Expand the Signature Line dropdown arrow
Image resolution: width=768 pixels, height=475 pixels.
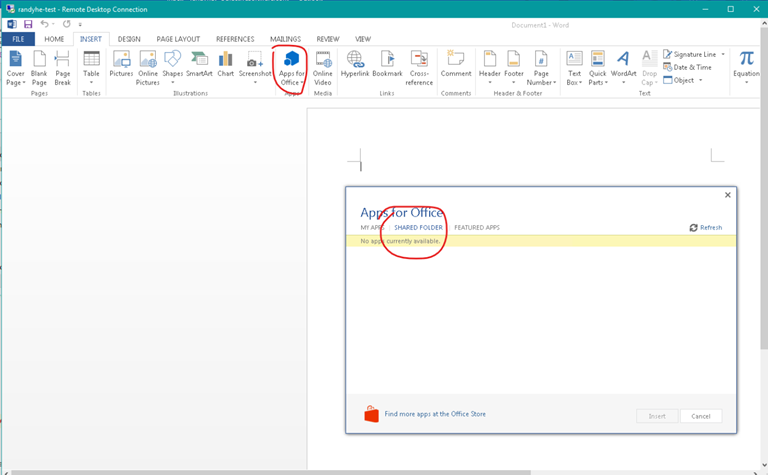[723, 54]
